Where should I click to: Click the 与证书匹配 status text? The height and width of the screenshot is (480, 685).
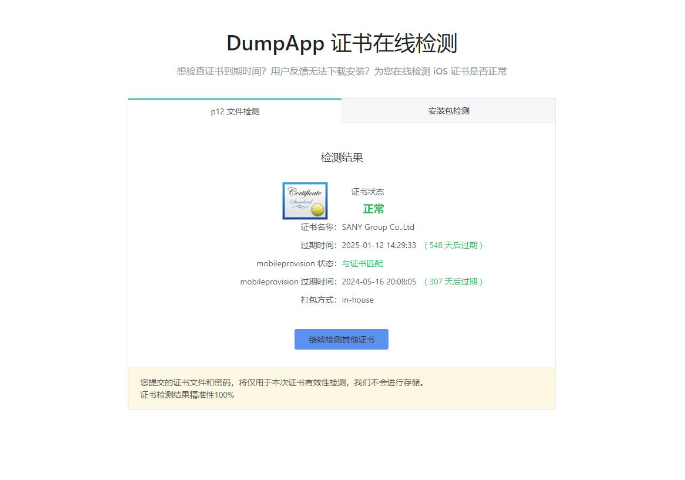tap(362, 263)
